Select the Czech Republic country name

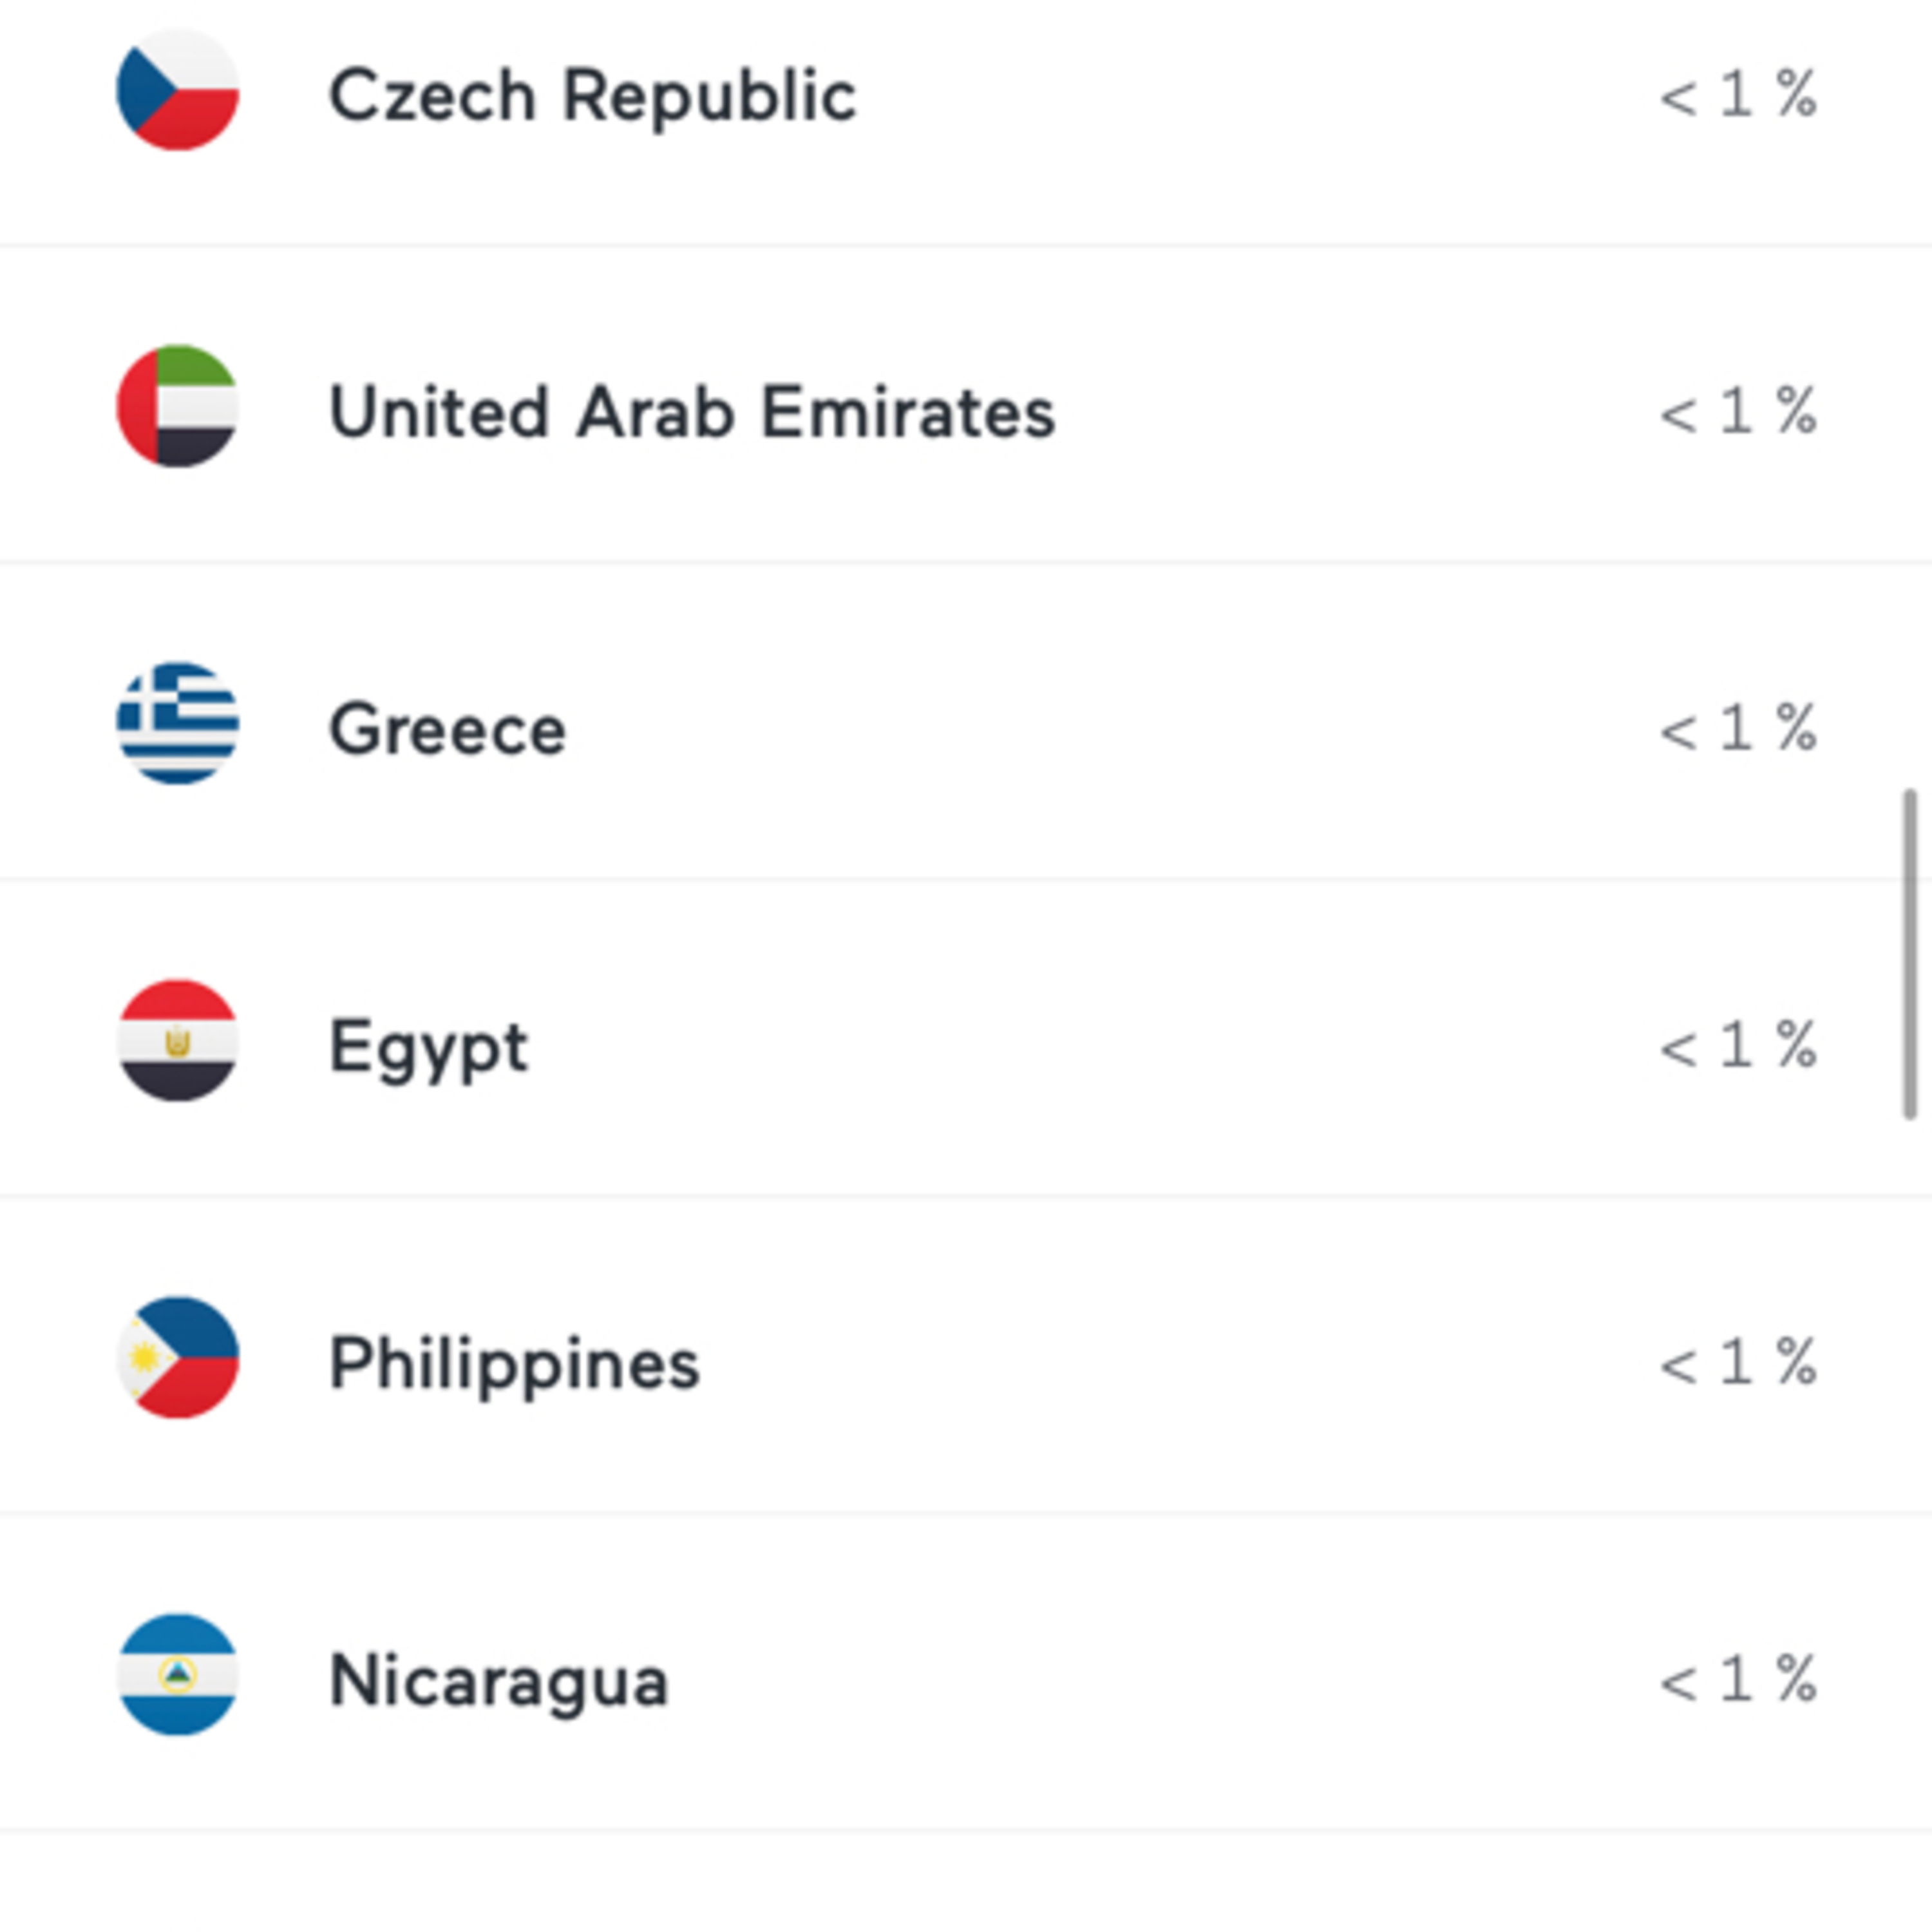pos(592,96)
